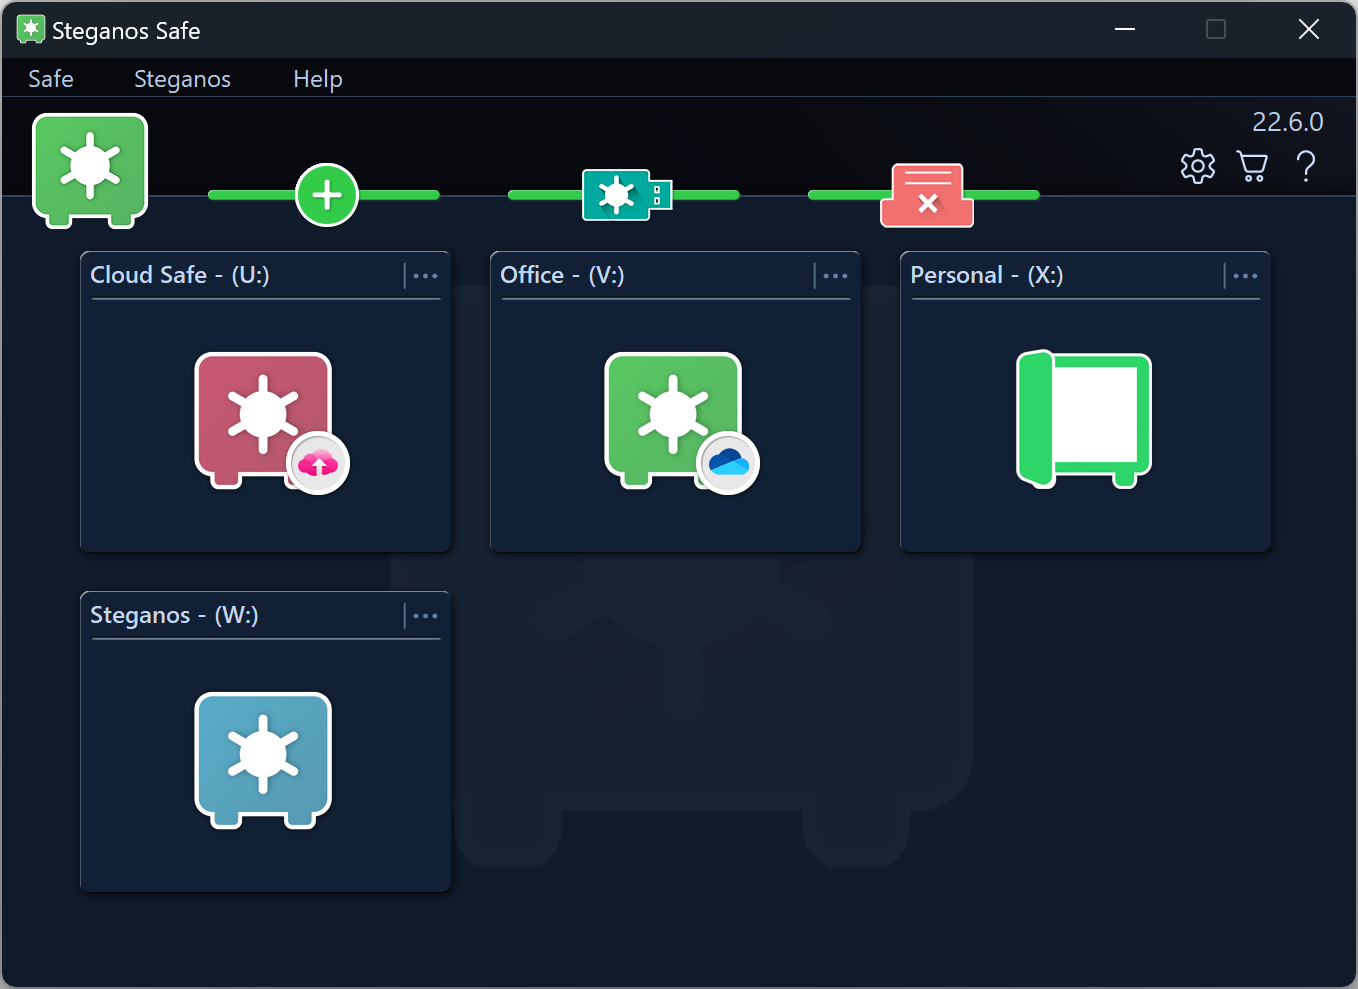Expand Office safe three-dot options menu

(835, 276)
